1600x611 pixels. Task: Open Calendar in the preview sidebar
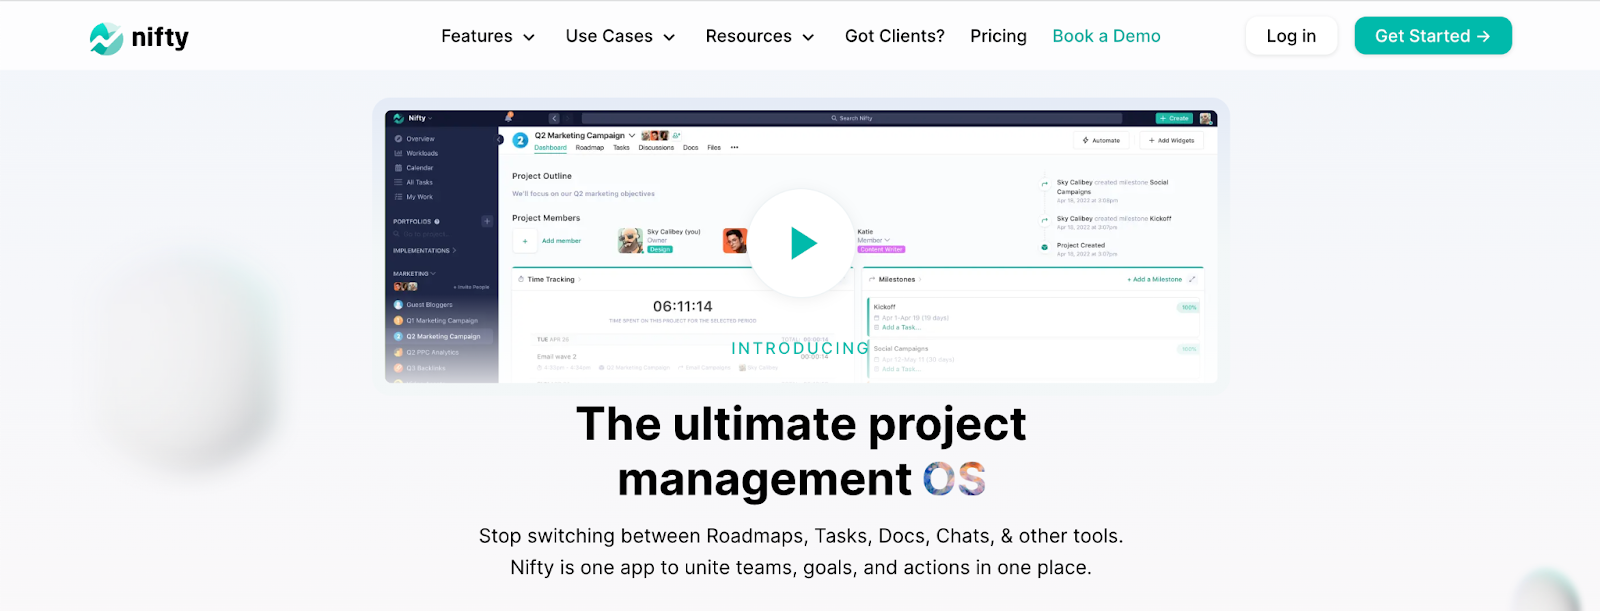click(414, 168)
